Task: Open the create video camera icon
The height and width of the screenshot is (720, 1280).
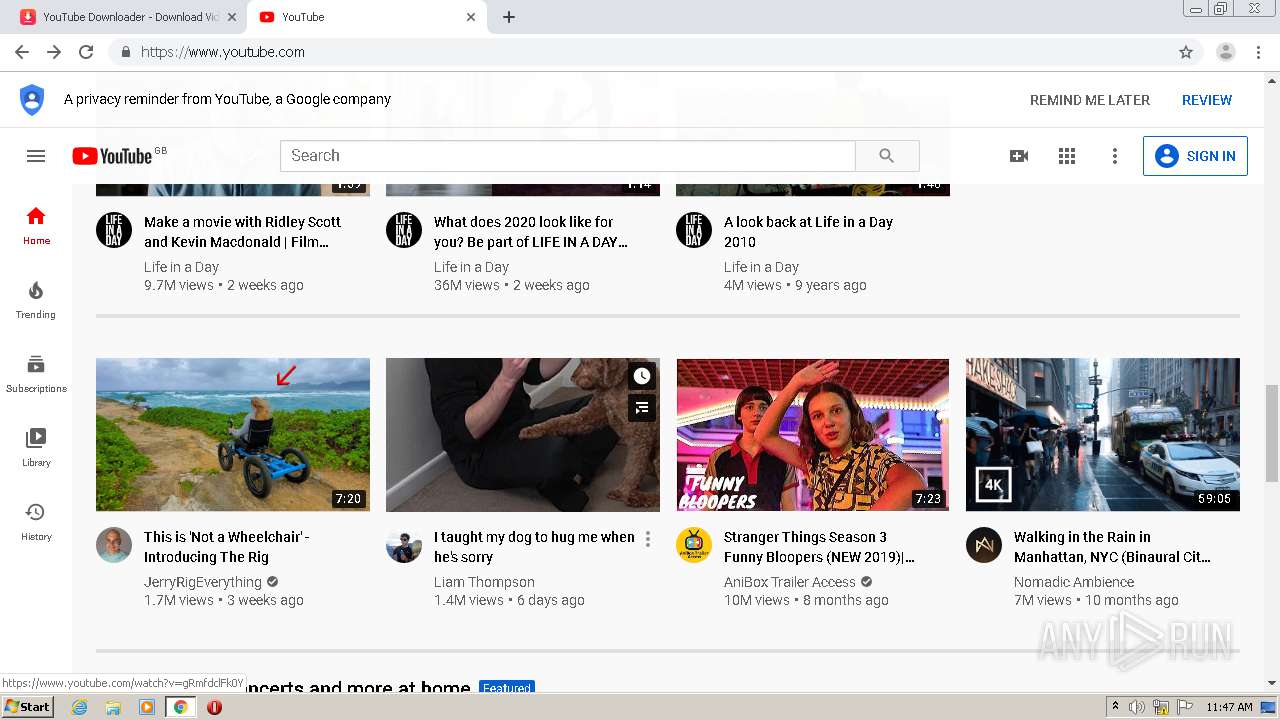Action: pos(1019,156)
